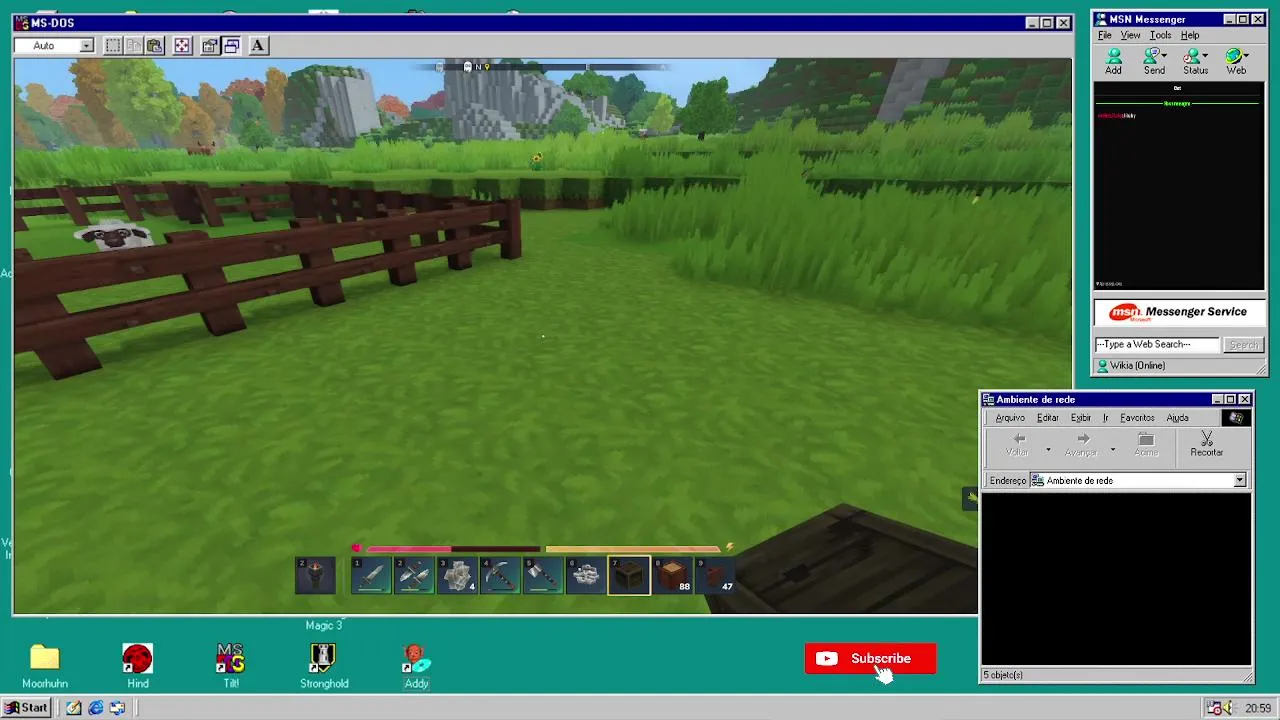Screen dimensions: 1280x720
Task: Click the yellow stamina bar
Action: pos(632,548)
